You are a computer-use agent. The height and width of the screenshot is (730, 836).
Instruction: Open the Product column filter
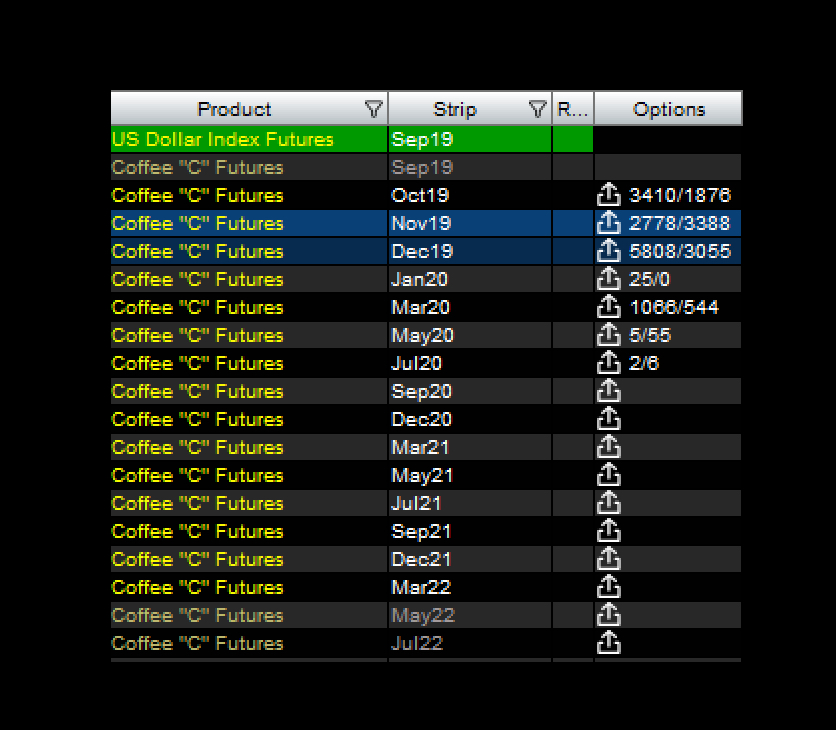click(x=374, y=109)
